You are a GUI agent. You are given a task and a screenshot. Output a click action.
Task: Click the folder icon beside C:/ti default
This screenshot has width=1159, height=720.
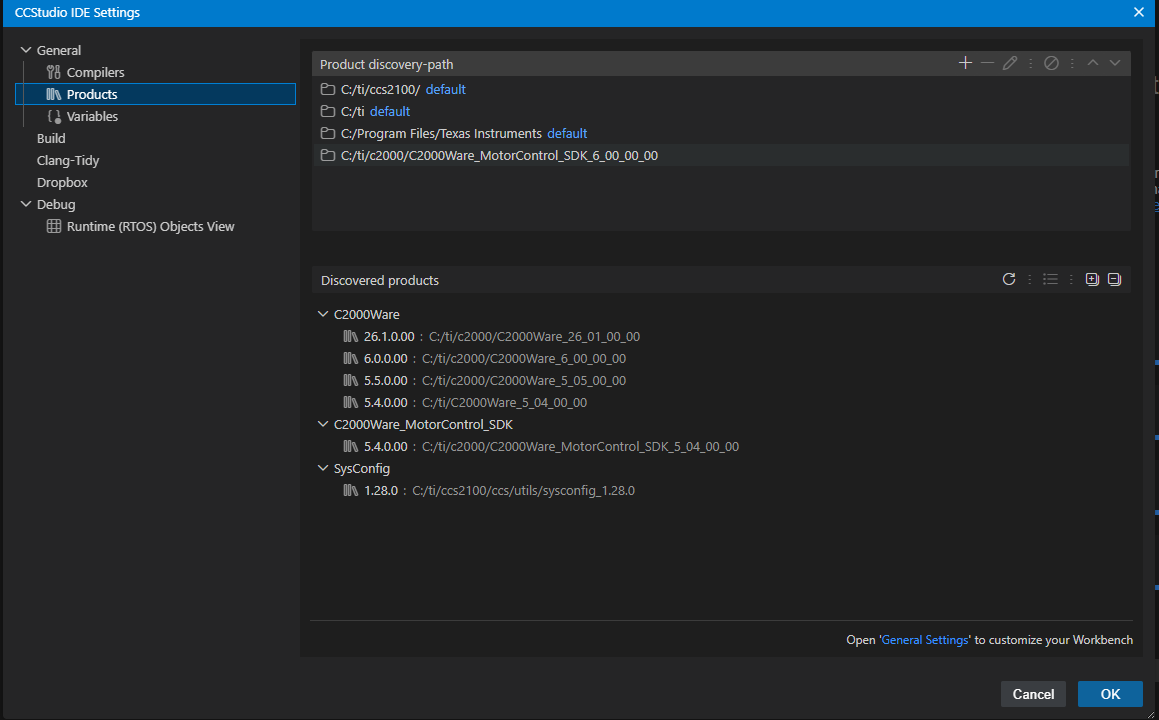click(x=327, y=112)
